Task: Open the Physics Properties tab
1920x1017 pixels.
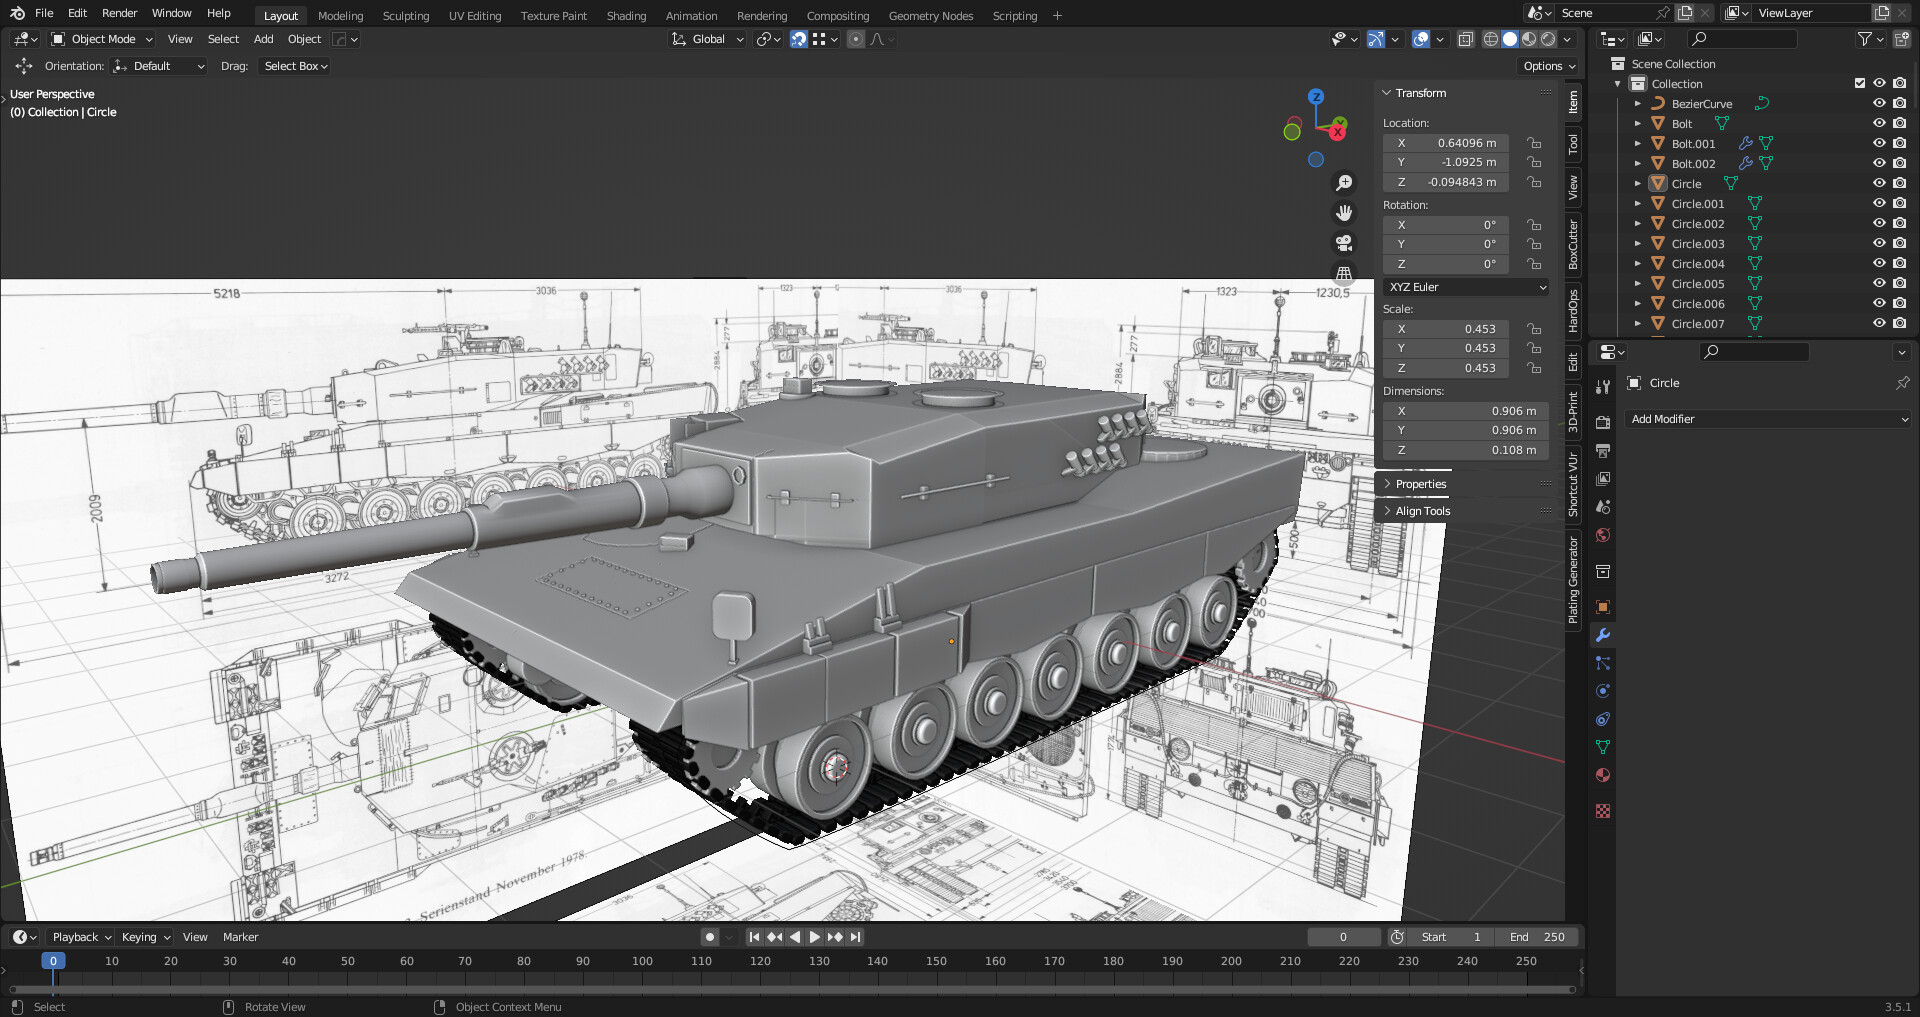Action: point(1603,691)
